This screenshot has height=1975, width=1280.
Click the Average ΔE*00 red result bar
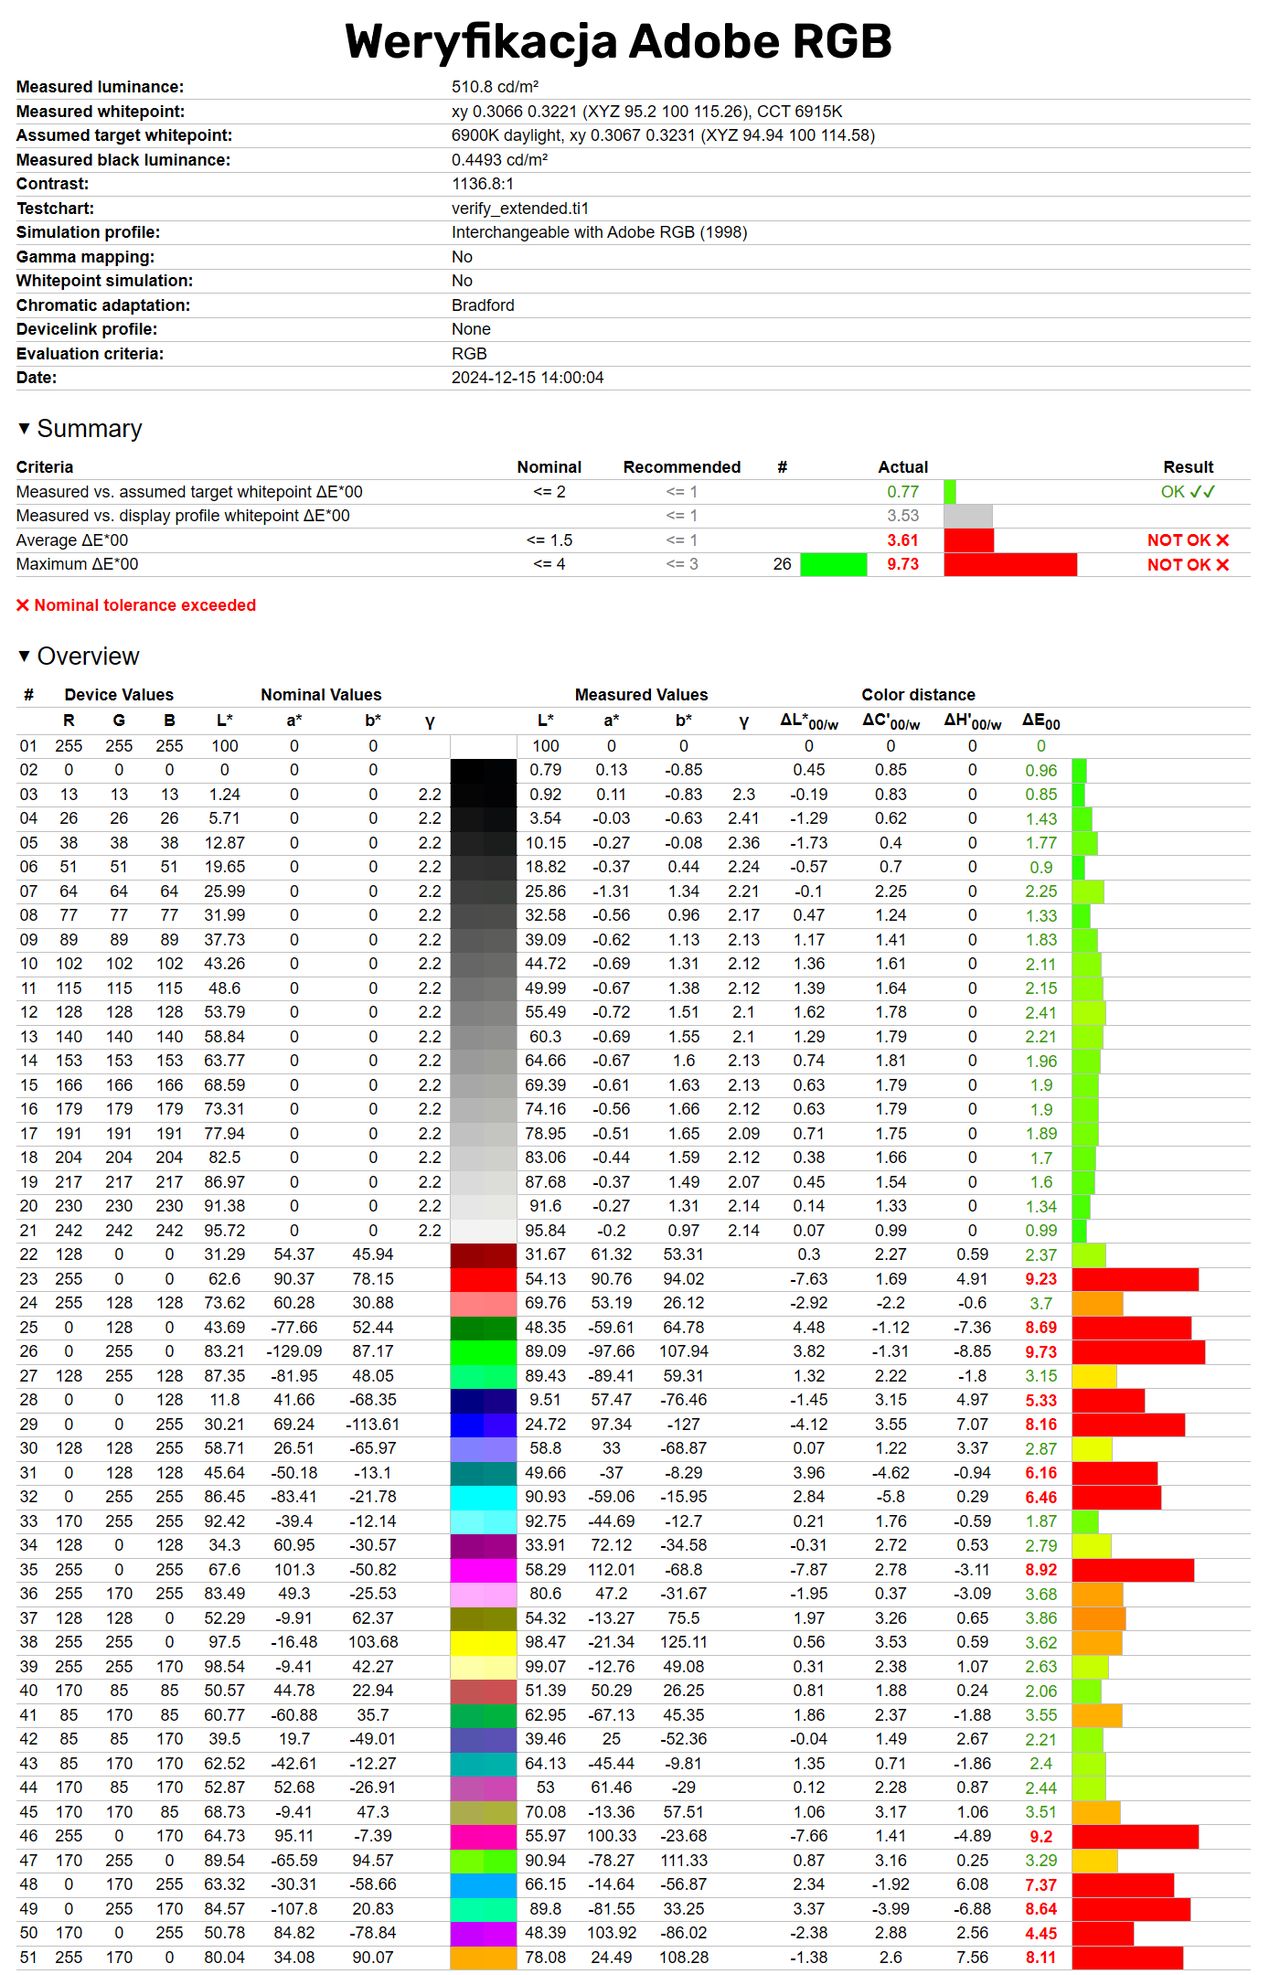969,540
